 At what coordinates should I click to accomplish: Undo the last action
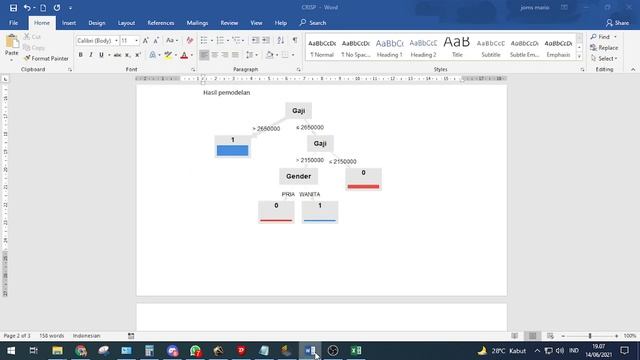coord(27,7)
